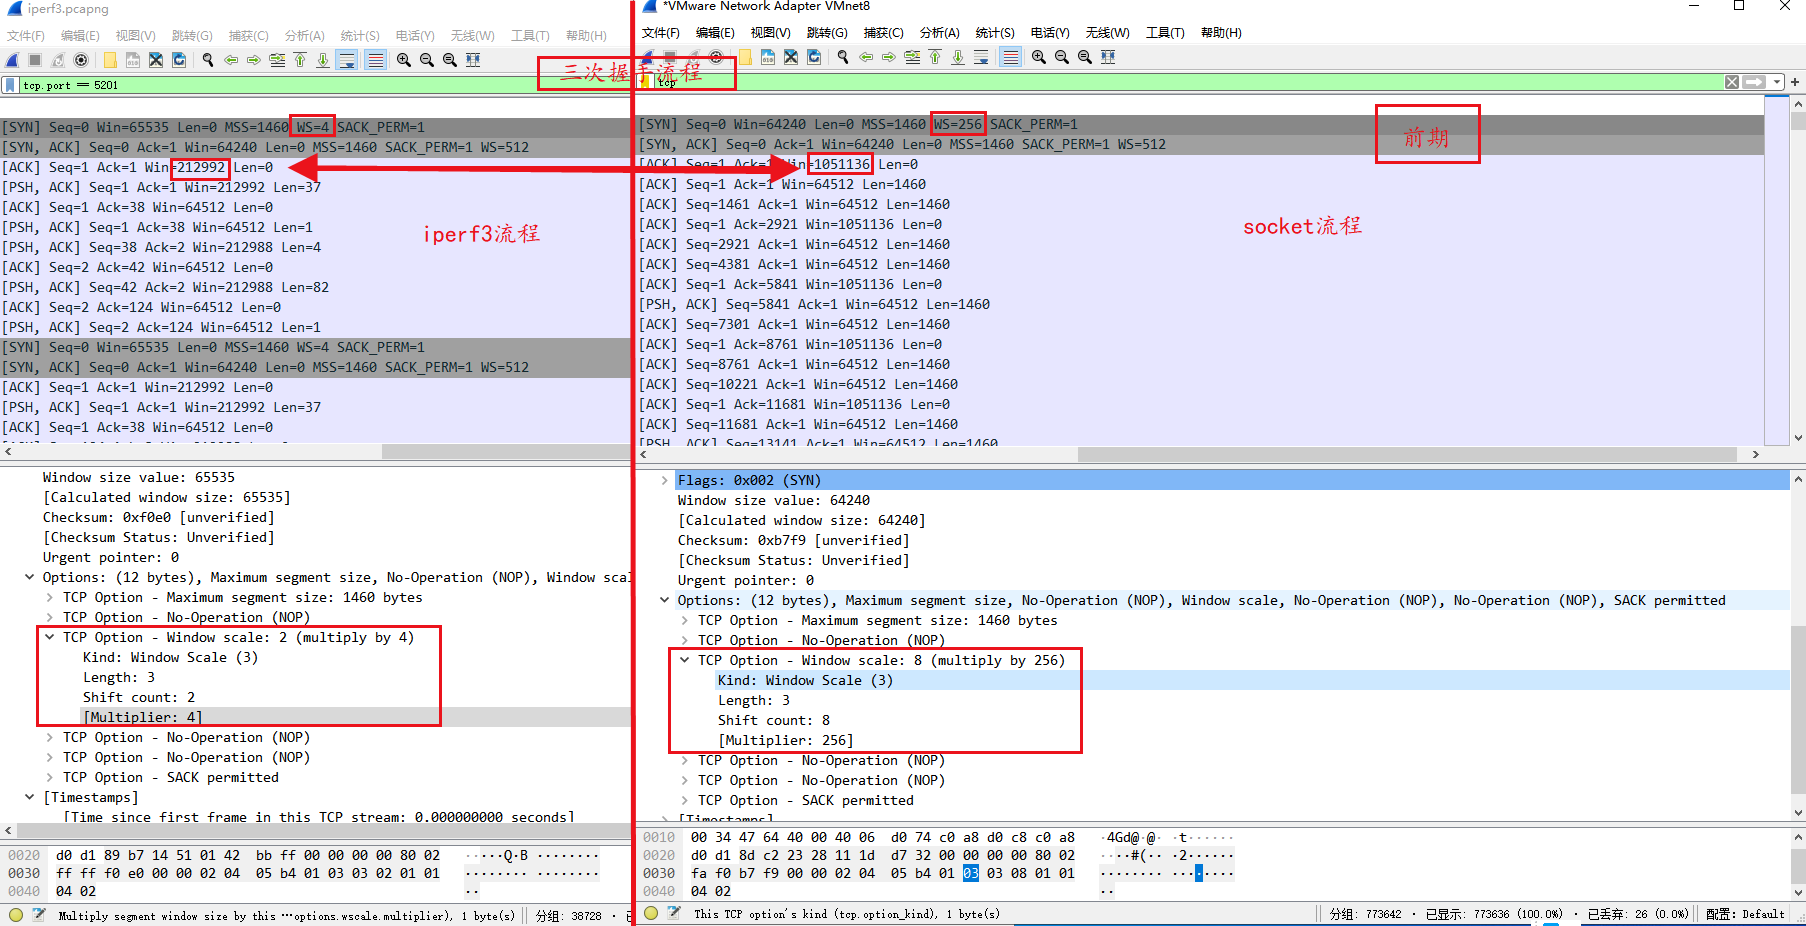
Task: Save capture file in iperf3.pcapng window
Action: coord(133,60)
